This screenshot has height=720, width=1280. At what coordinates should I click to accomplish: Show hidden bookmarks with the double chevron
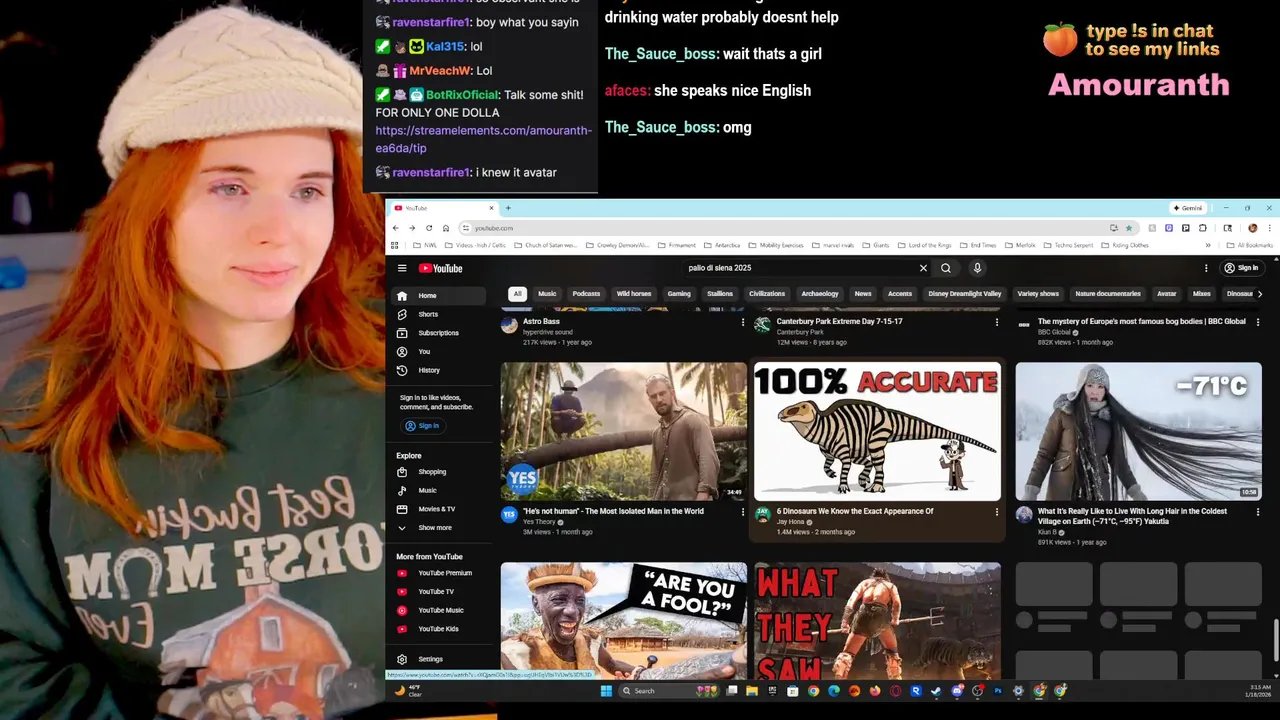1207,245
